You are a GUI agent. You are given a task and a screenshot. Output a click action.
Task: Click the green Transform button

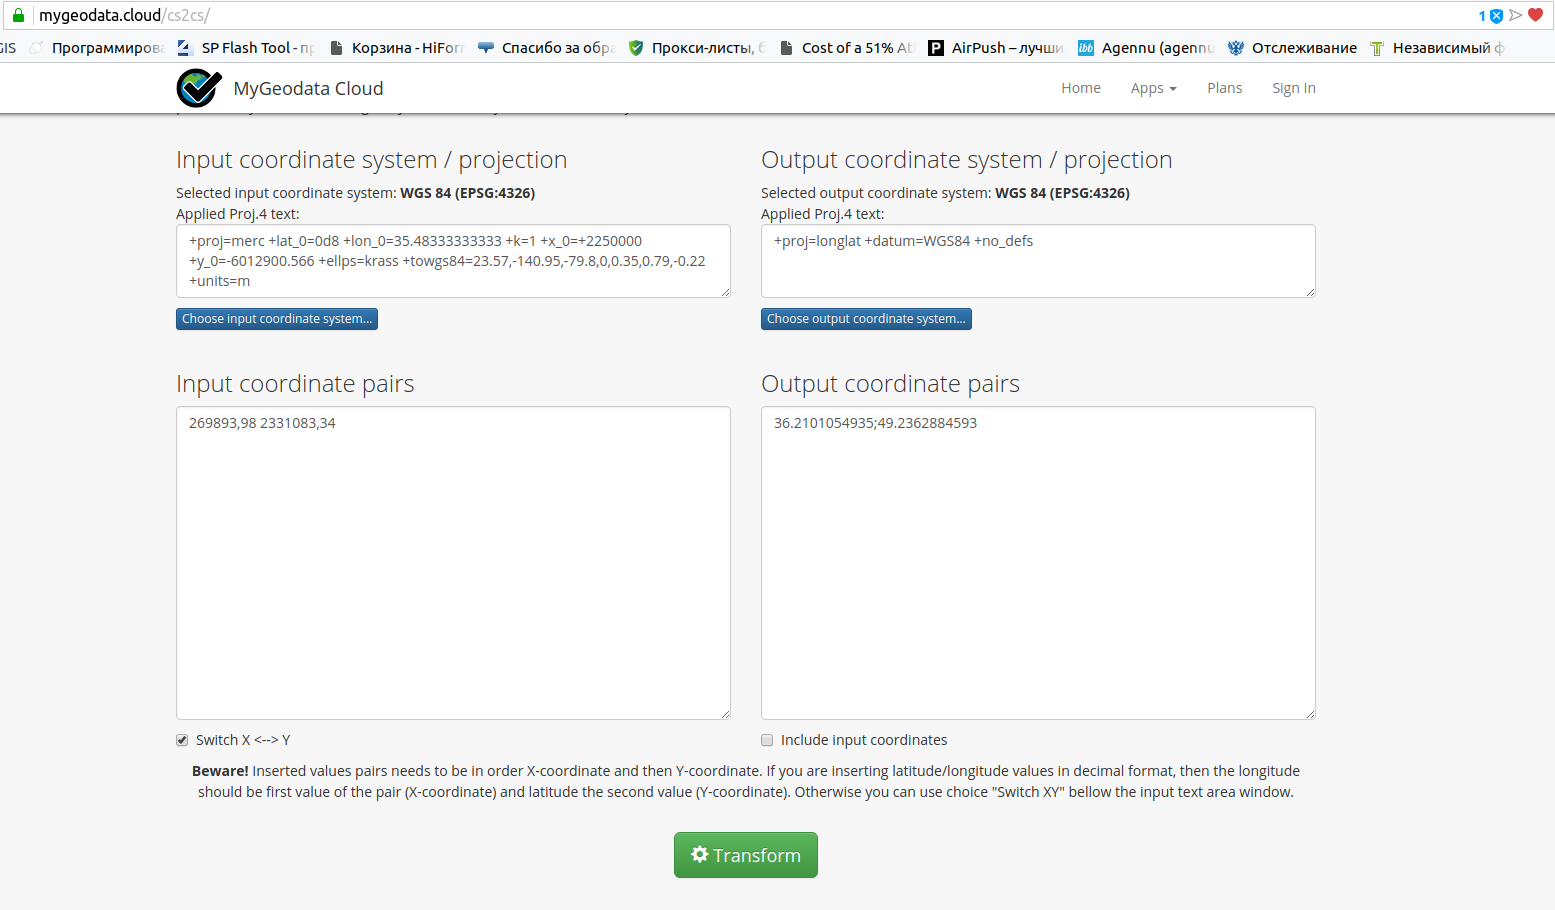(746, 855)
